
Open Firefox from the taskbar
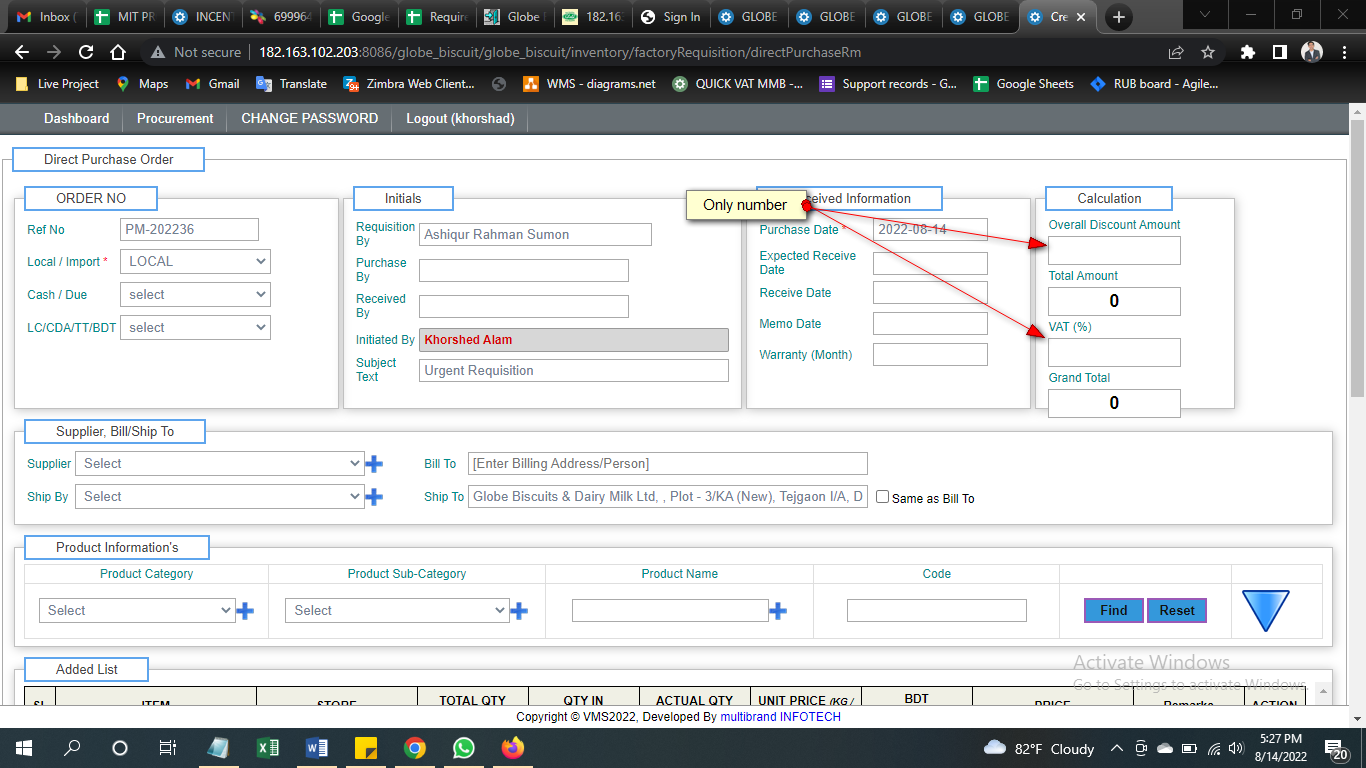pyautogui.click(x=513, y=748)
